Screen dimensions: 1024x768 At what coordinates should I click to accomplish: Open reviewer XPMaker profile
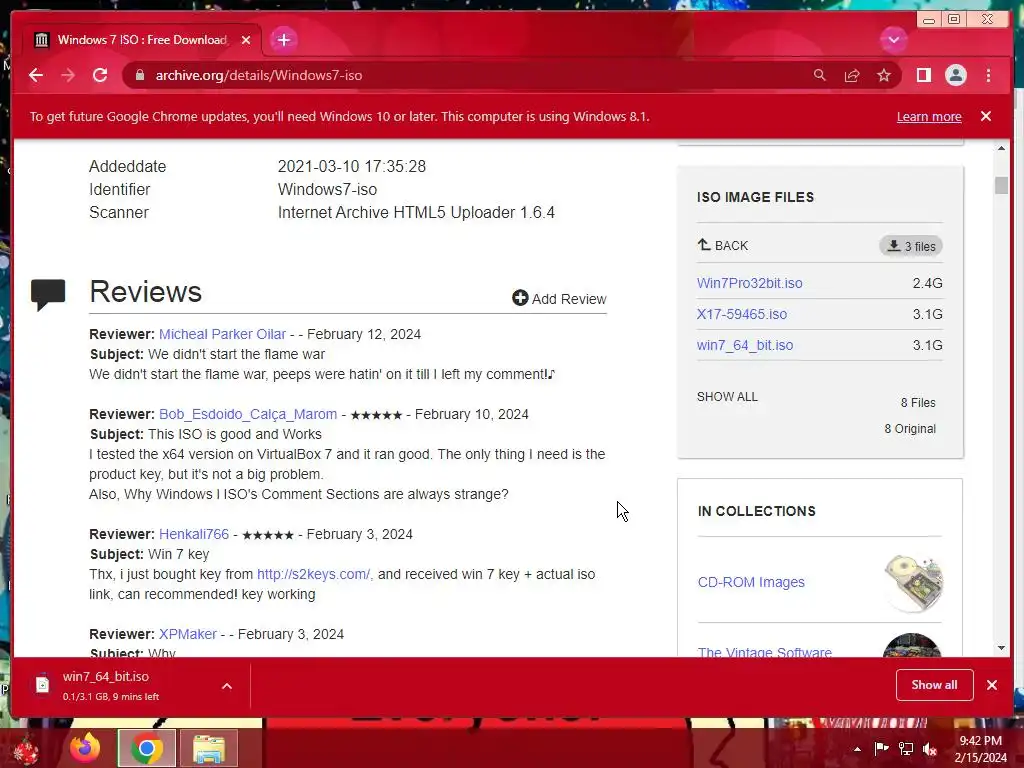pos(188,634)
